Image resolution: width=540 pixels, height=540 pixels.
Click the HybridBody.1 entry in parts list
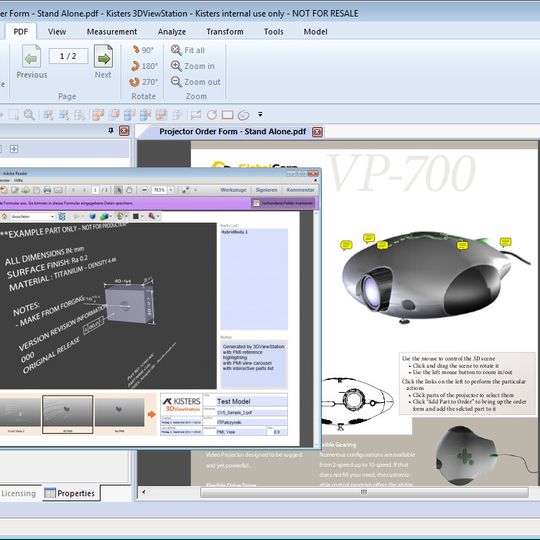click(234, 232)
